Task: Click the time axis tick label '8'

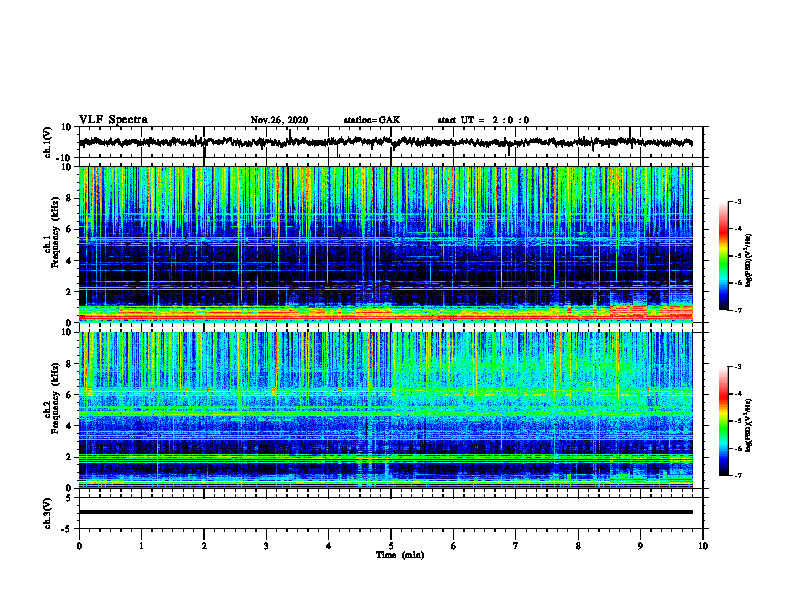Action: 578,546
